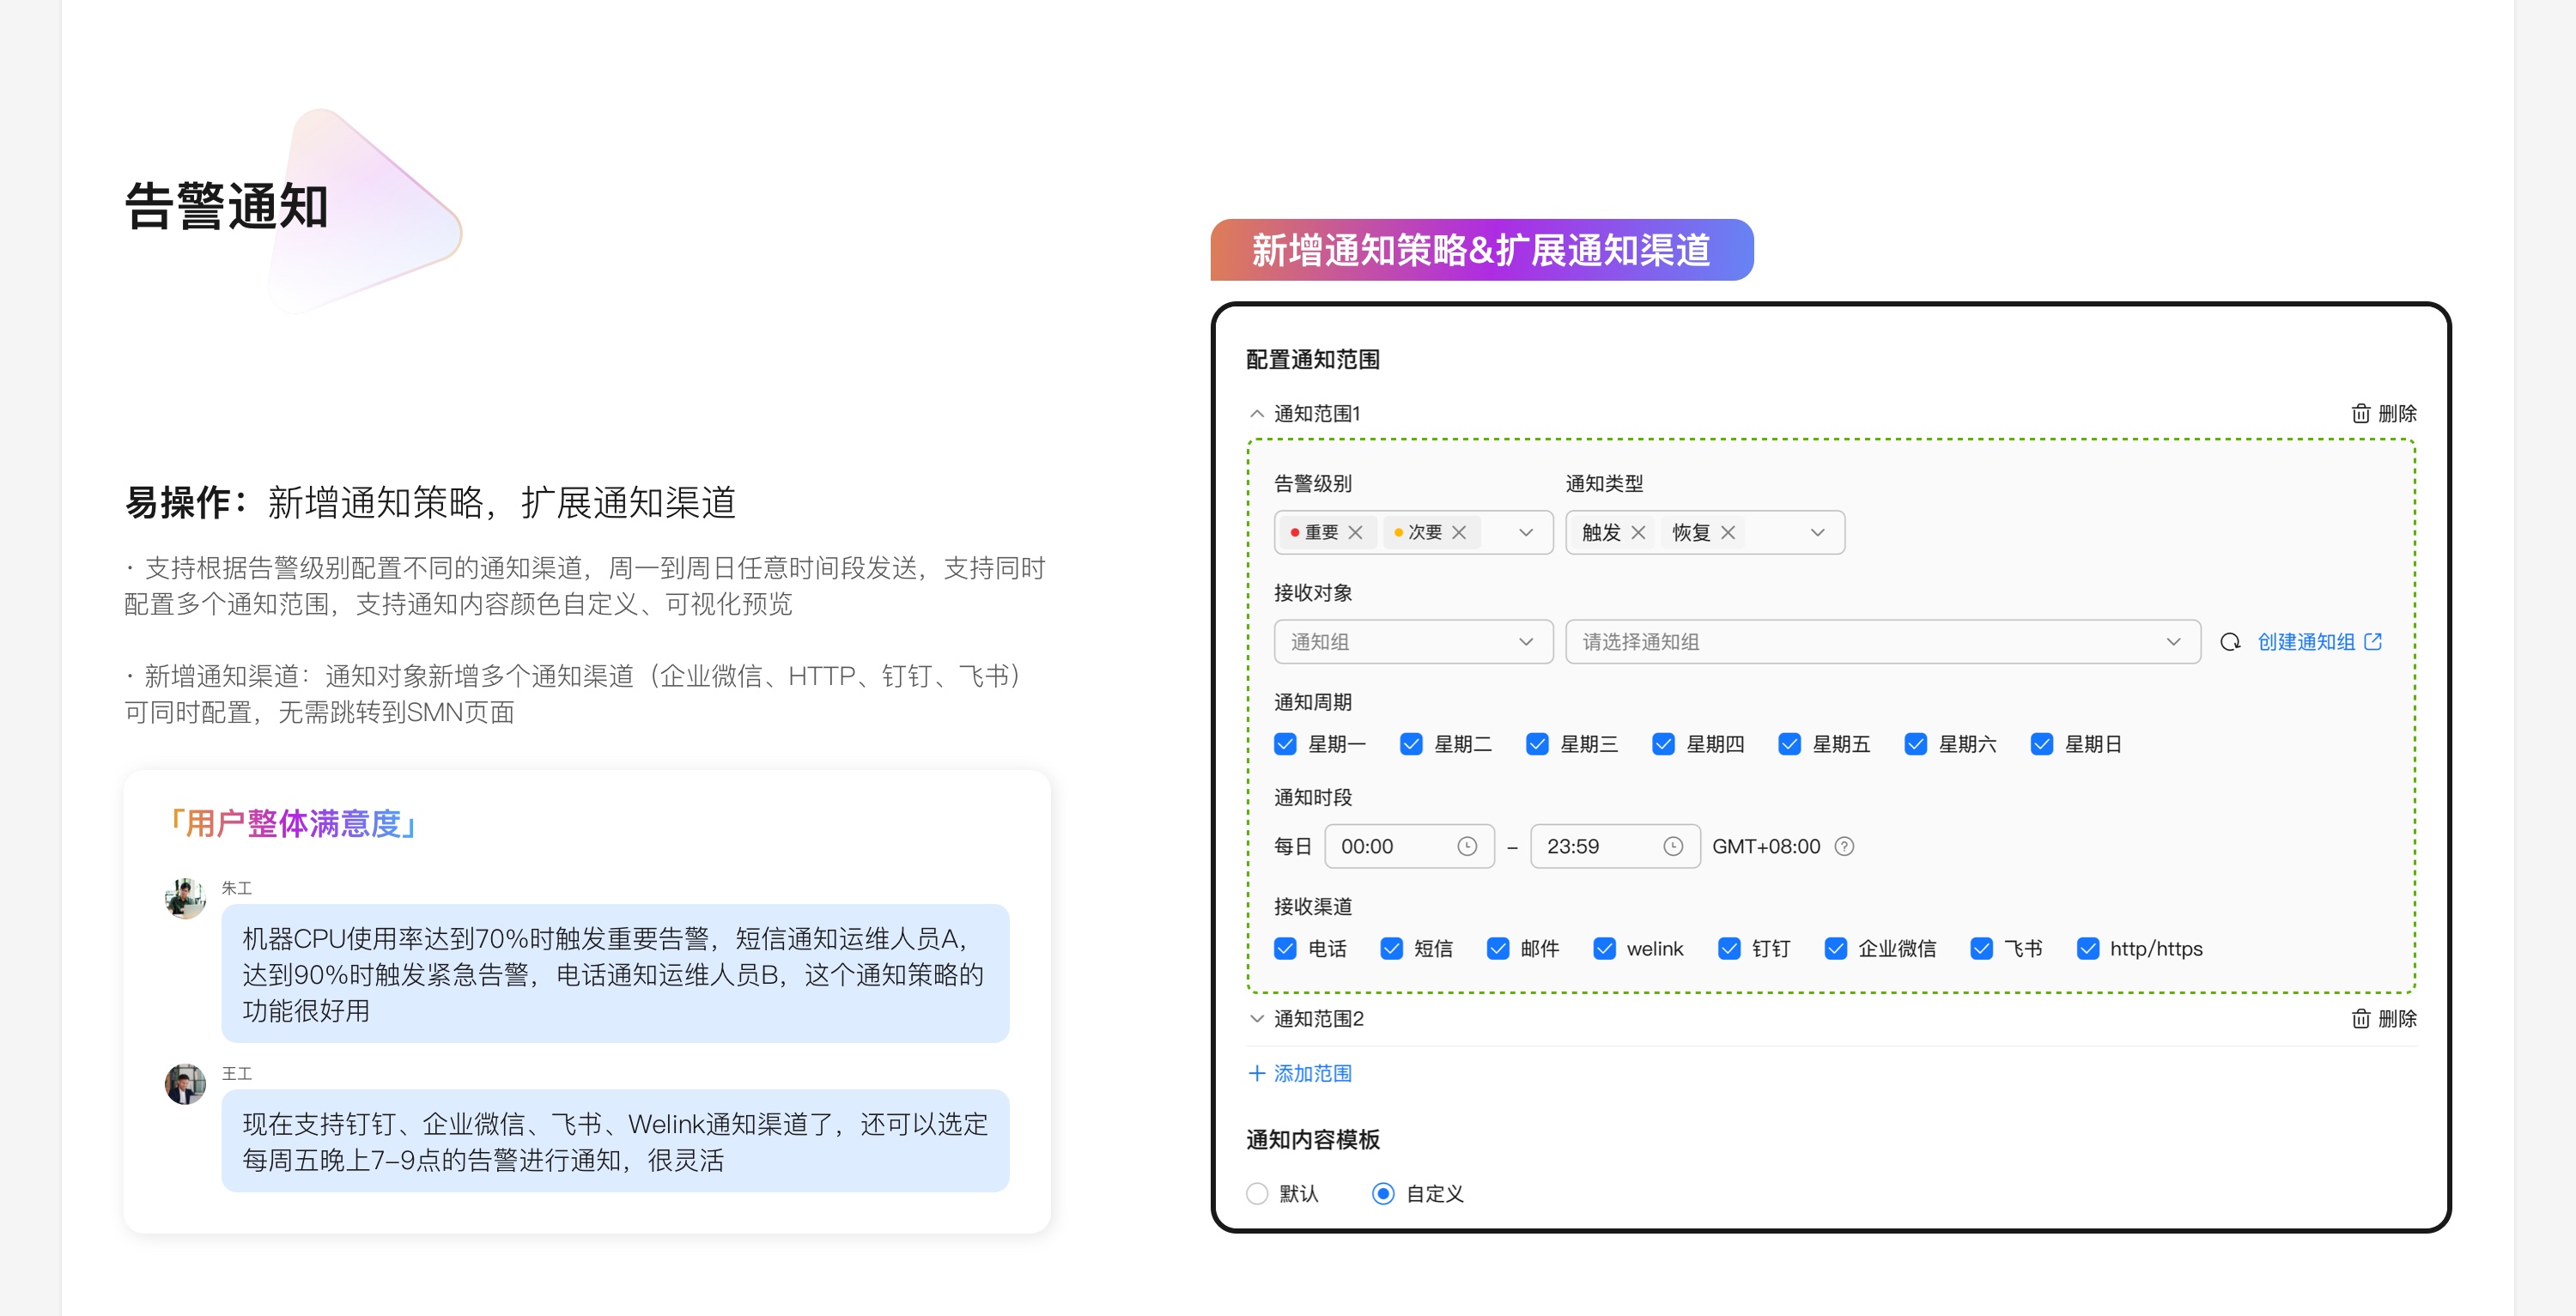The width and height of the screenshot is (2576, 1316).
Task: Click the help icon next to GMT+08:00
Action: pos(1844,846)
